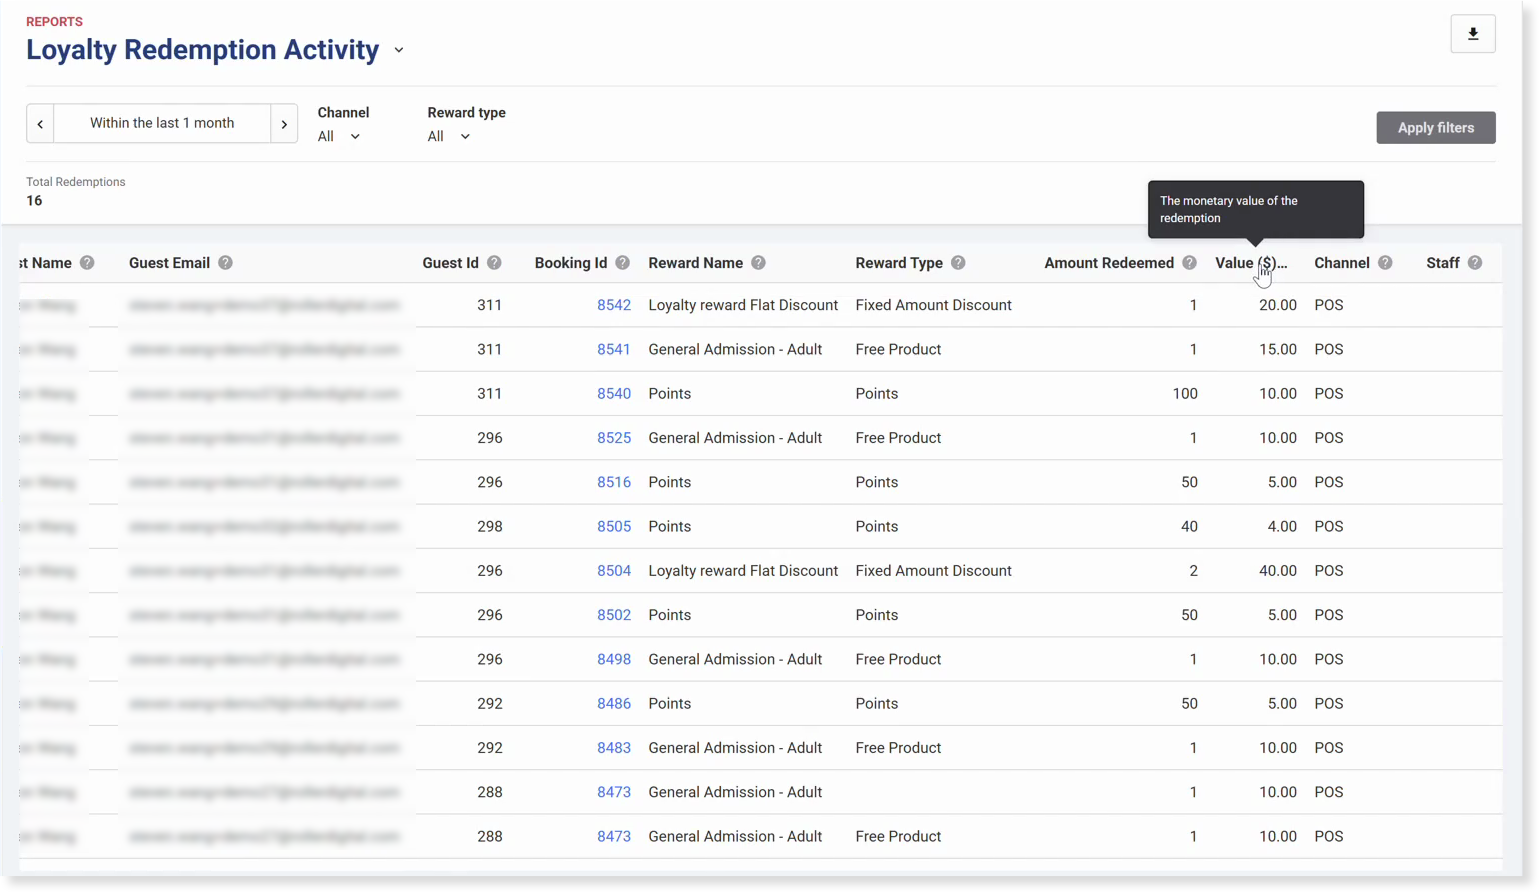Select amount redeemed 100 in booking 8540 row
Screen dimensions: 1539x892
[x=1185, y=394]
